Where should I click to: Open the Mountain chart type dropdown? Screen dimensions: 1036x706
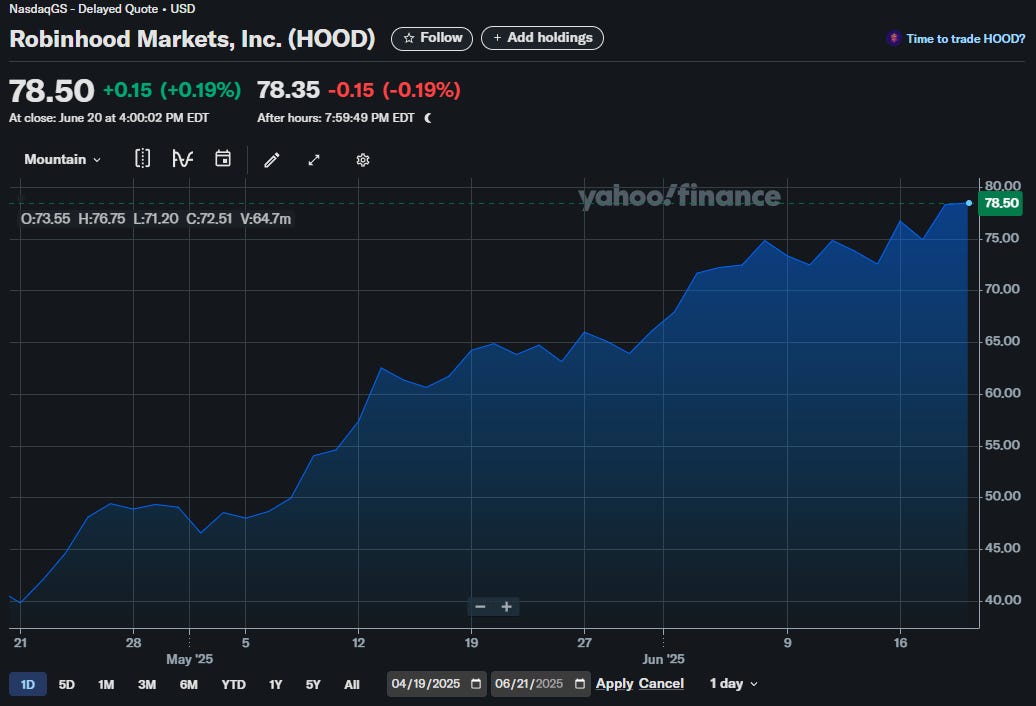(63, 159)
